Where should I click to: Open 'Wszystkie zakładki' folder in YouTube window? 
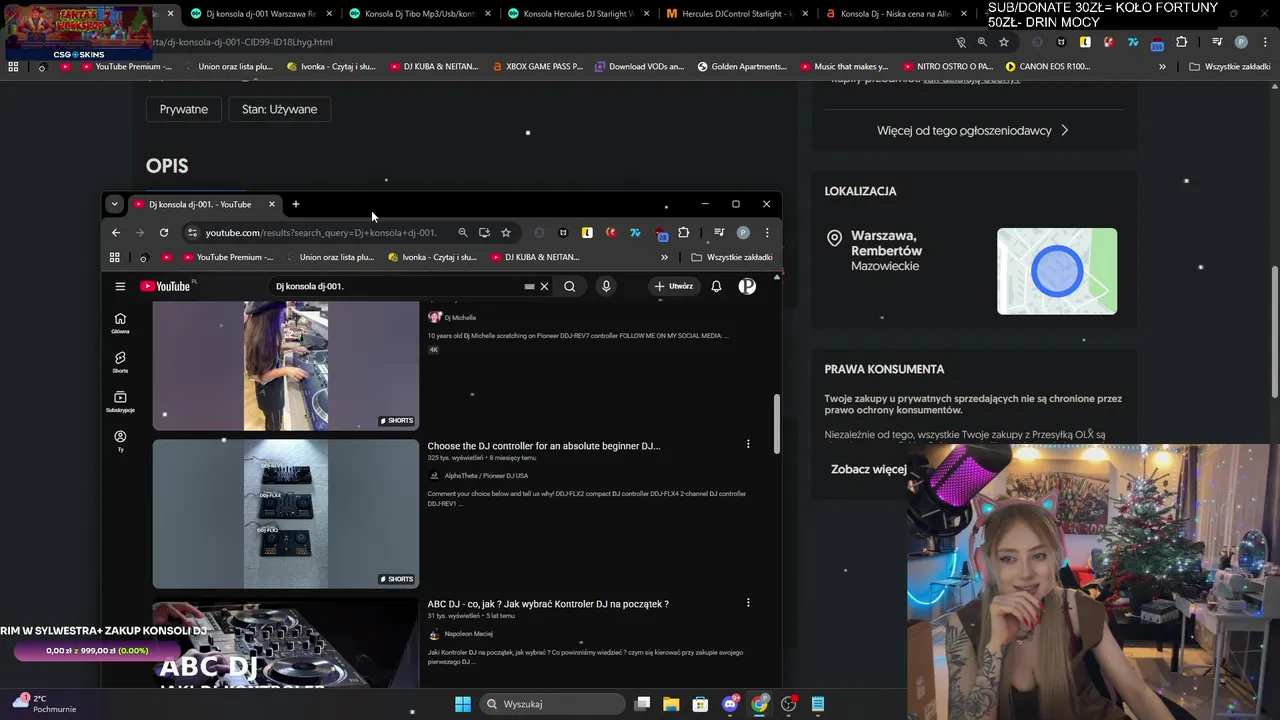[x=732, y=257]
